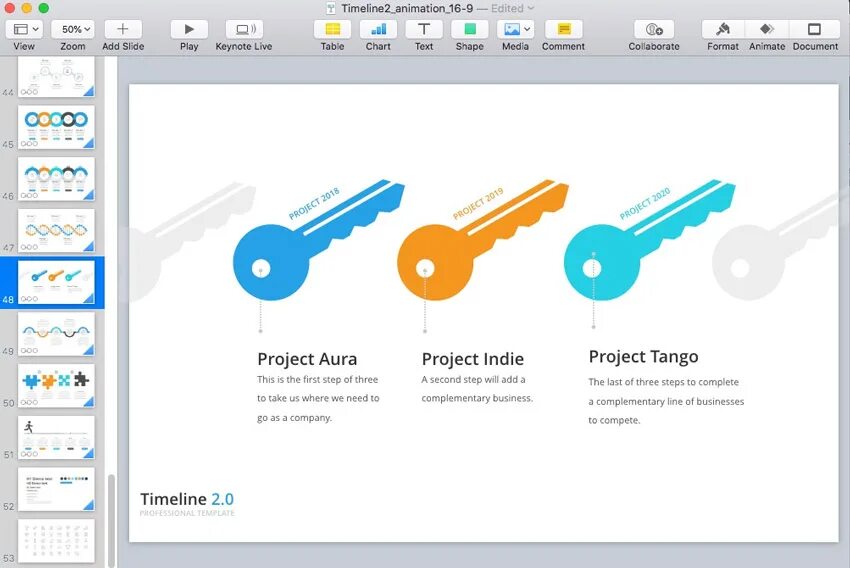Click the Timeline 2.0 title text
The image size is (850, 568).
[x=187, y=499]
